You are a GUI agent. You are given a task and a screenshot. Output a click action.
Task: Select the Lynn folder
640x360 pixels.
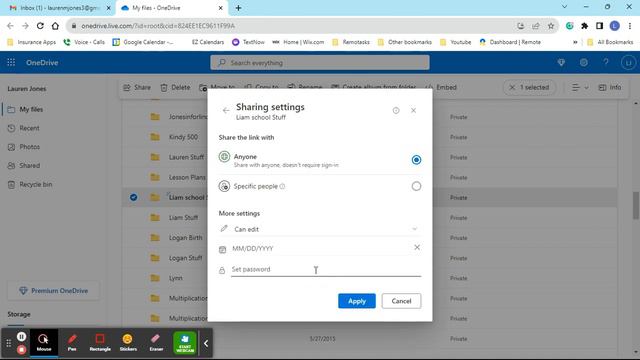click(176, 278)
